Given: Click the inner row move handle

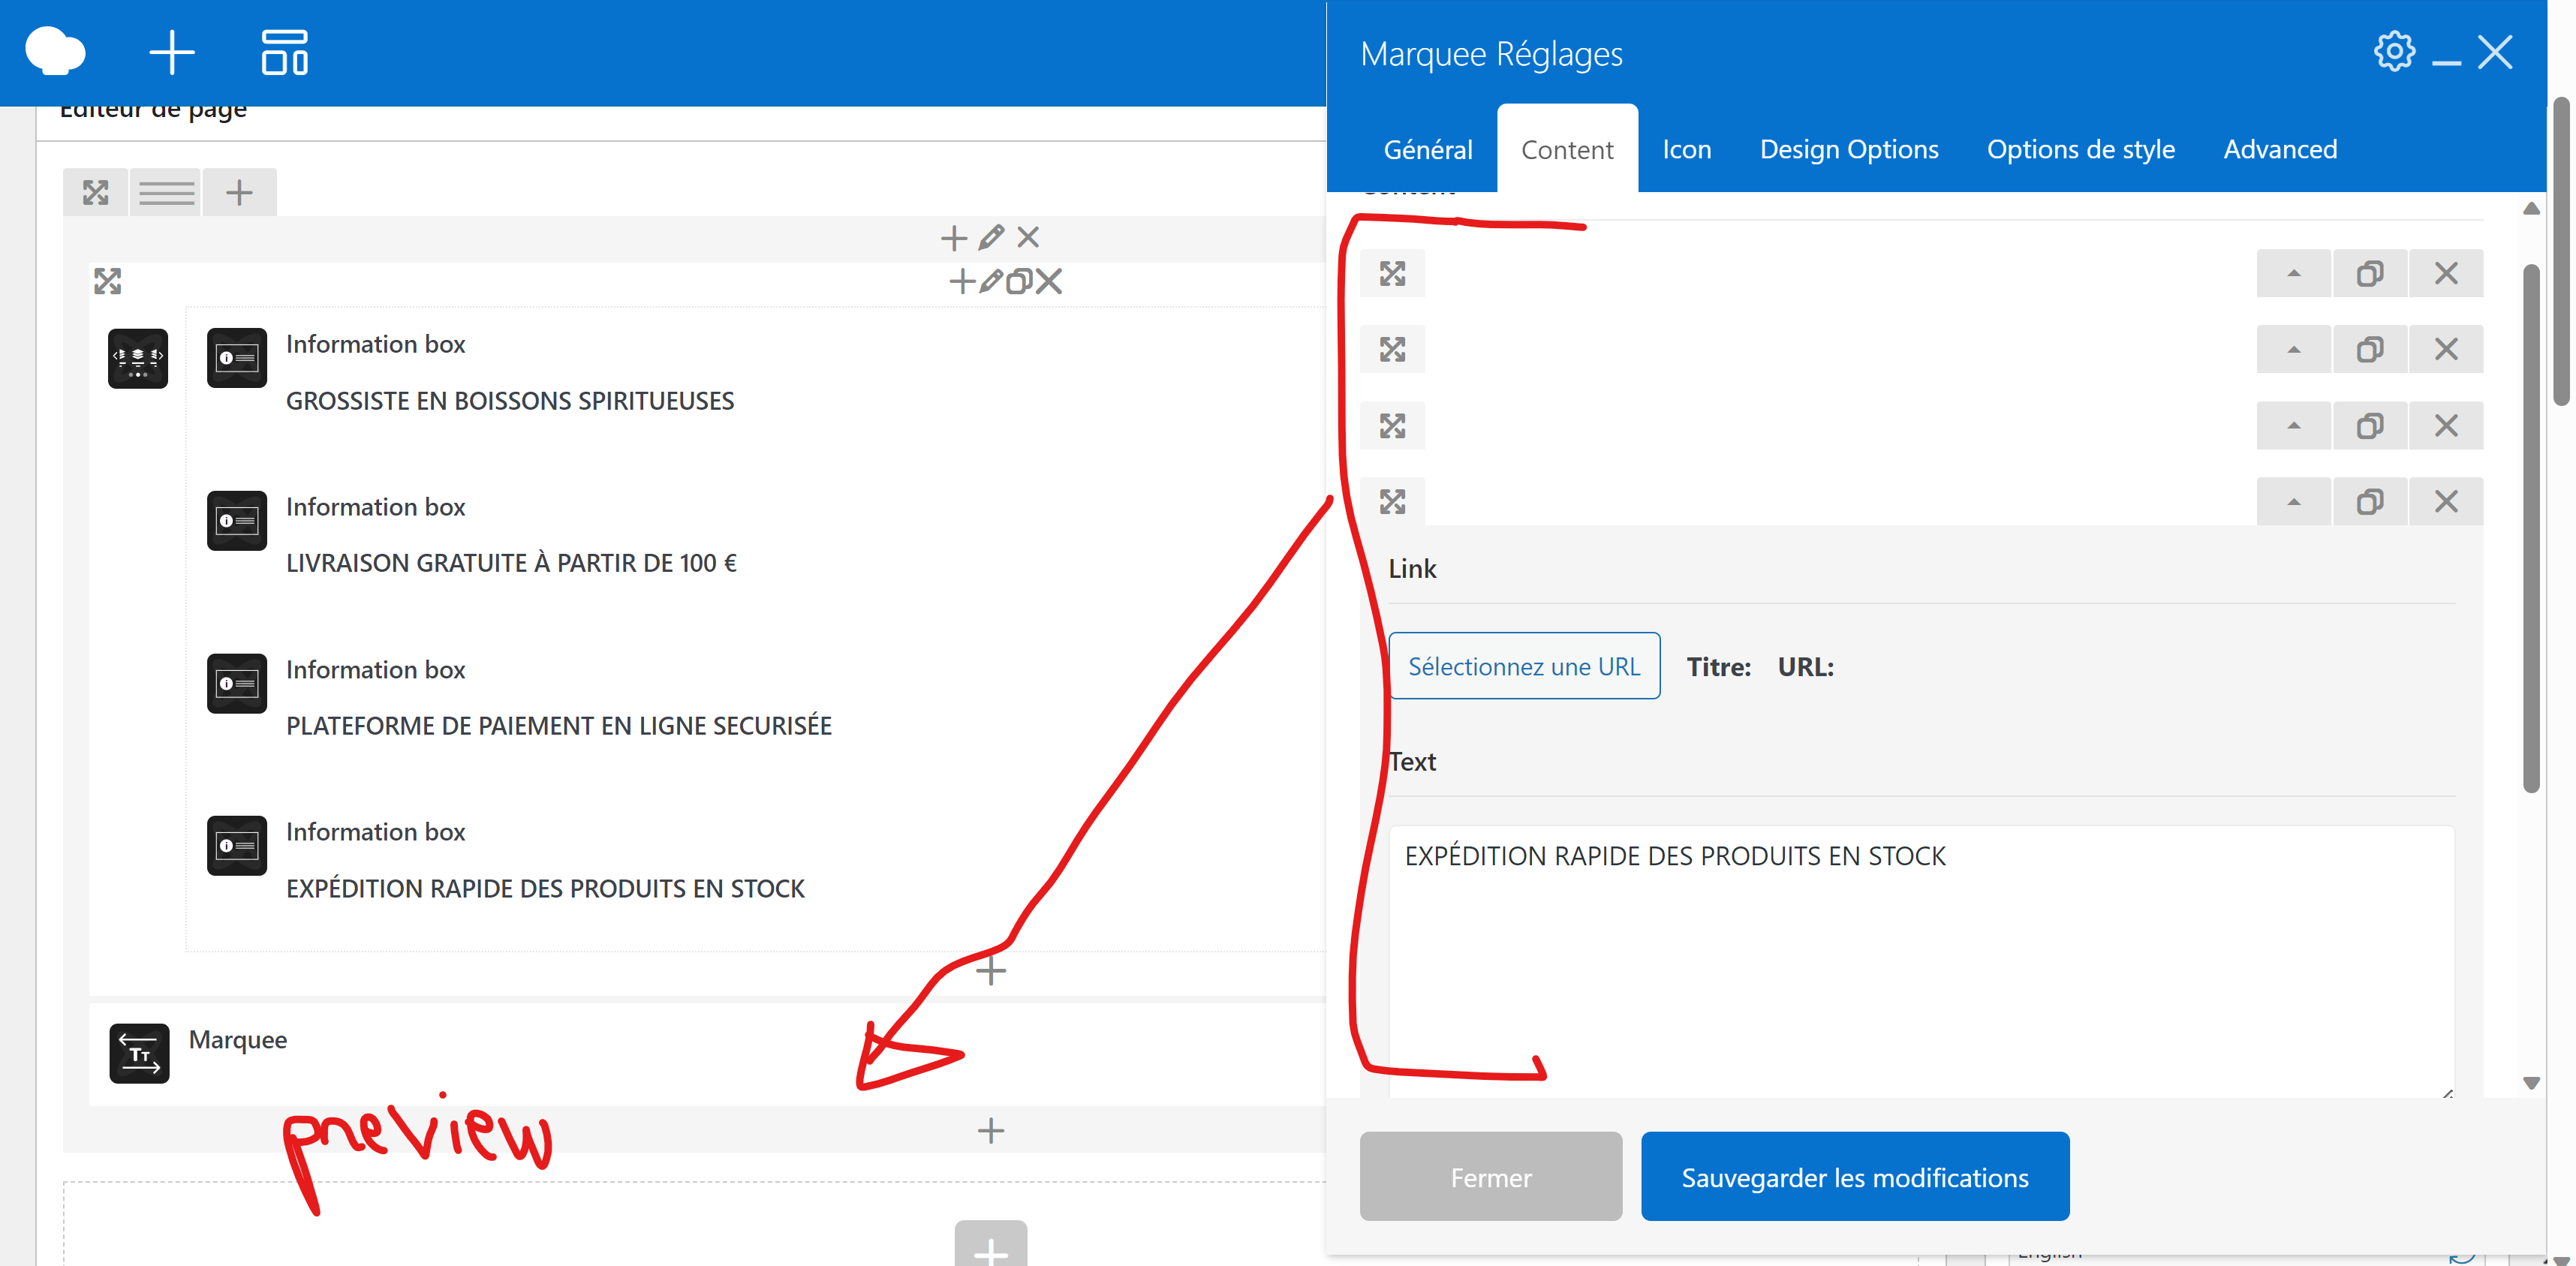Looking at the screenshot, I should coord(108,281).
